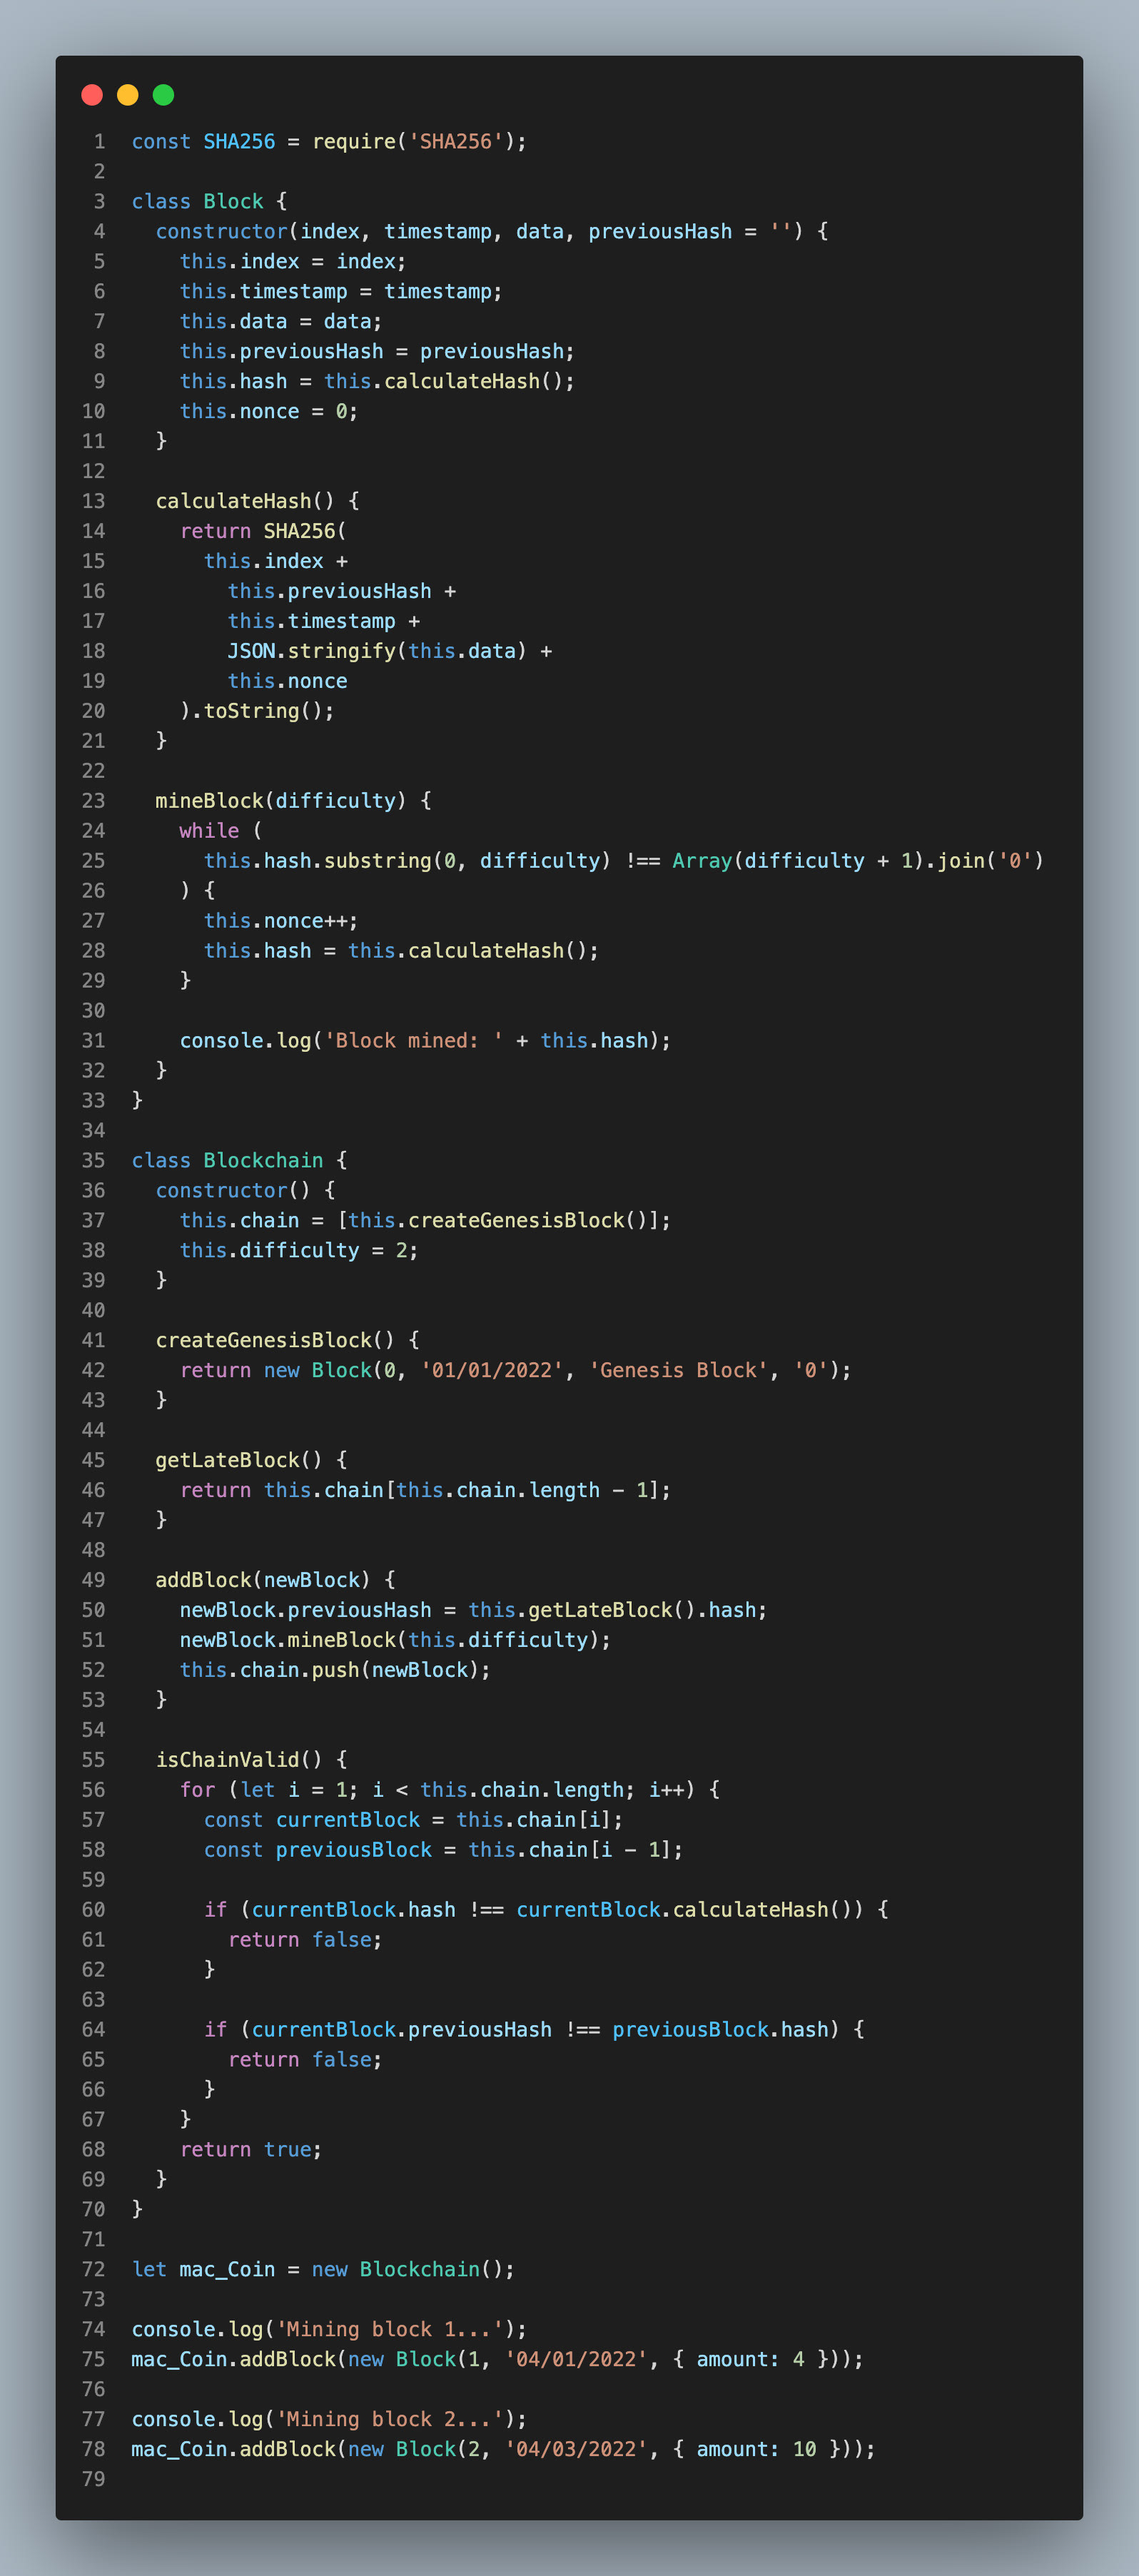Click "[this.createGenesisBlock()];" on line 37
The height and width of the screenshot is (2576, 1139).
coord(504,1221)
